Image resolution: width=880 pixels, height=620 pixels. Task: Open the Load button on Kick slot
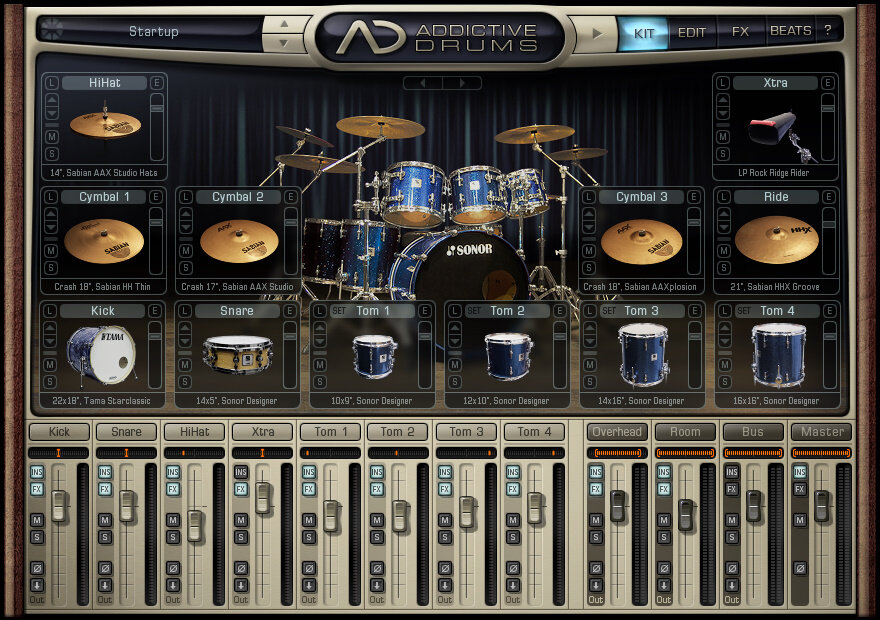click(x=50, y=311)
